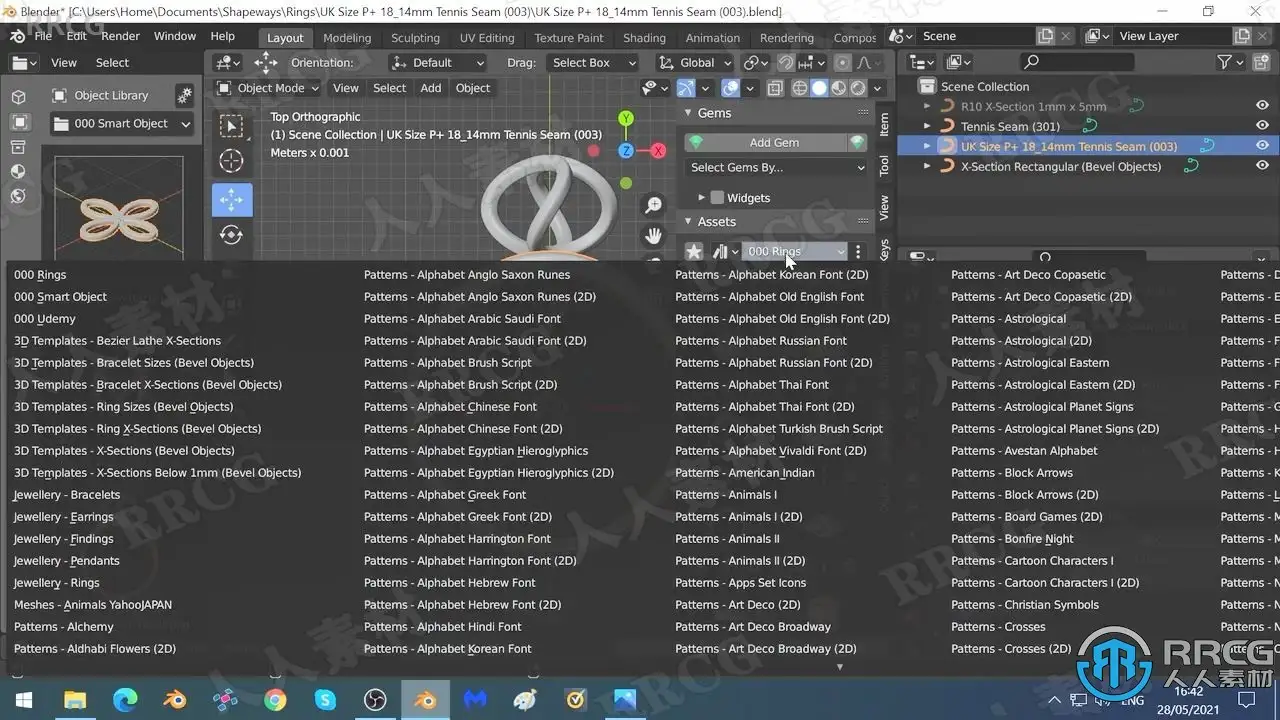
Task: Click the smart object thumbnail preview
Action: pyautogui.click(x=119, y=210)
